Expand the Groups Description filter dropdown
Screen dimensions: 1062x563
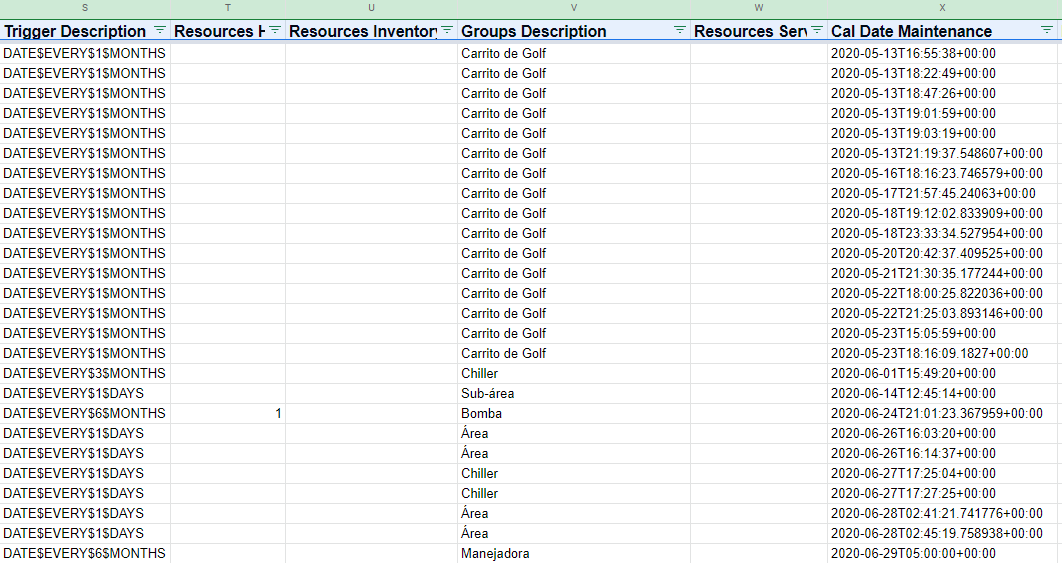coord(680,31)
